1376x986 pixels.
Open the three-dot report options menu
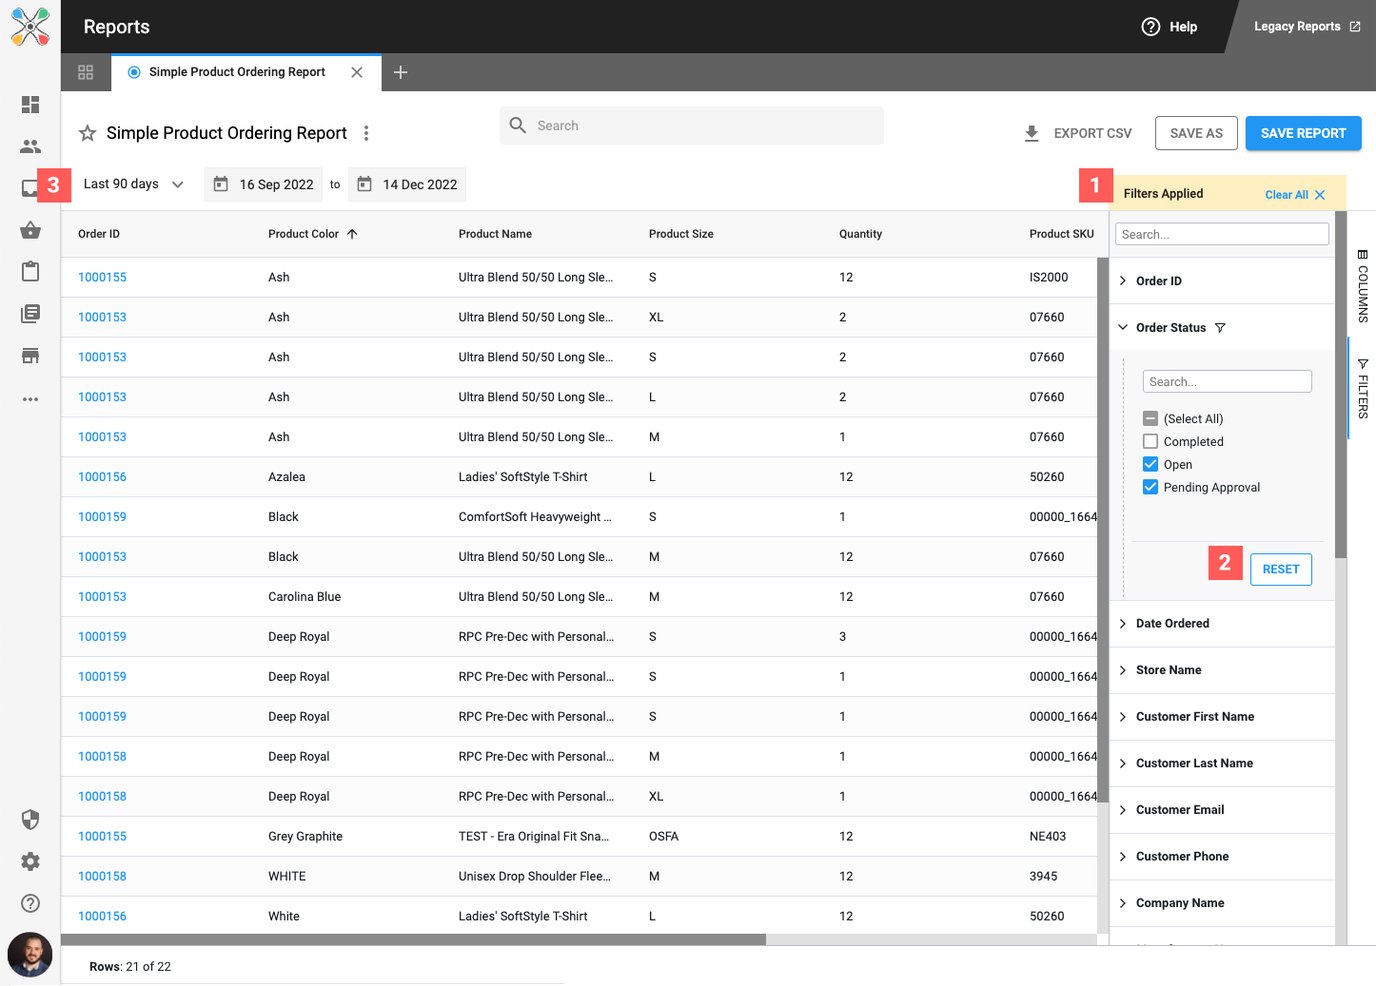366,133
